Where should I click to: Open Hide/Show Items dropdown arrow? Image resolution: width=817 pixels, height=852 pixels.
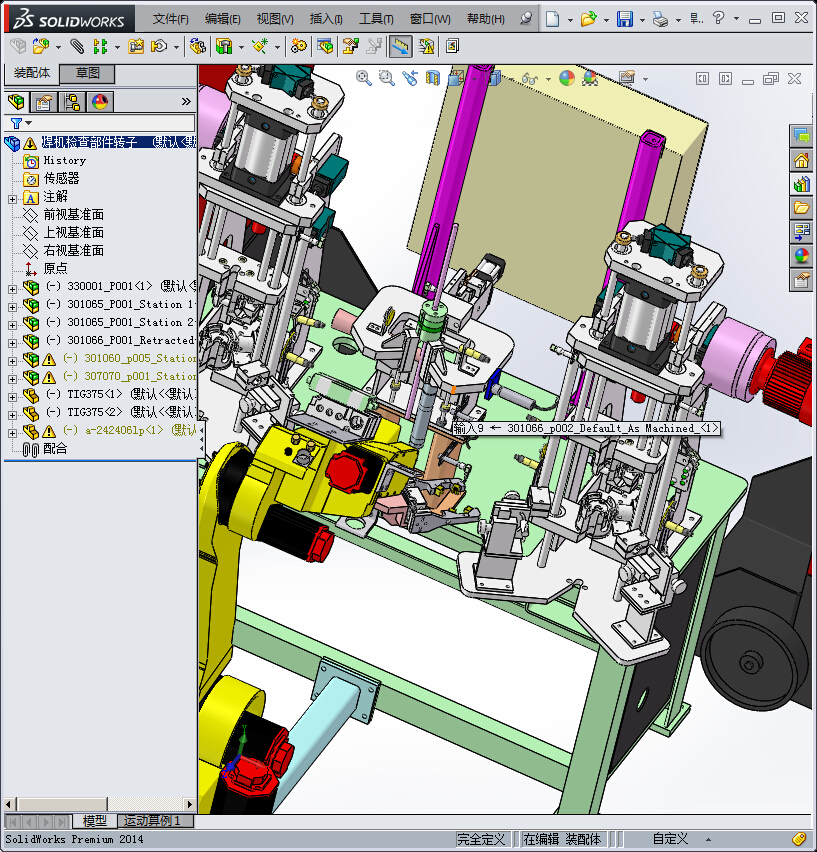pos(548,79)
